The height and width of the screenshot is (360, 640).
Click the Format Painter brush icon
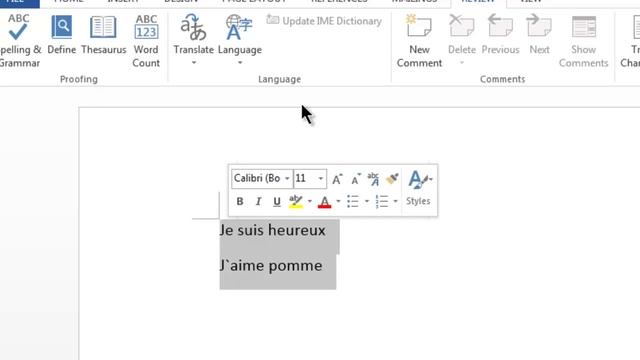click(x=392, y=179)
